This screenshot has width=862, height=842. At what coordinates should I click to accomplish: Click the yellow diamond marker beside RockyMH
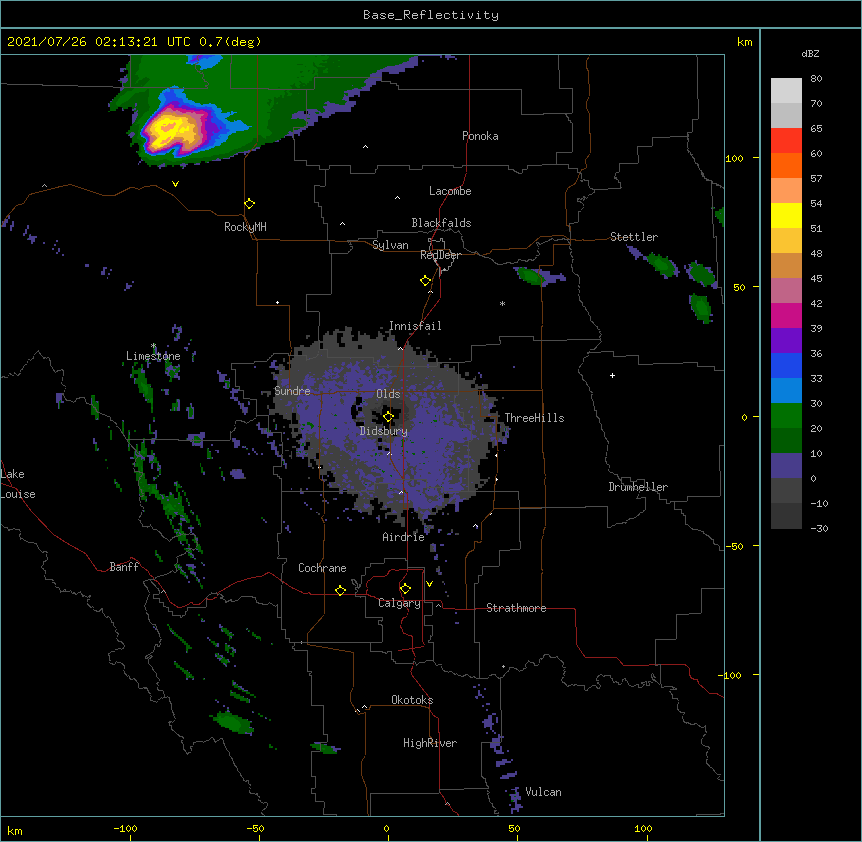click(250, 204)
